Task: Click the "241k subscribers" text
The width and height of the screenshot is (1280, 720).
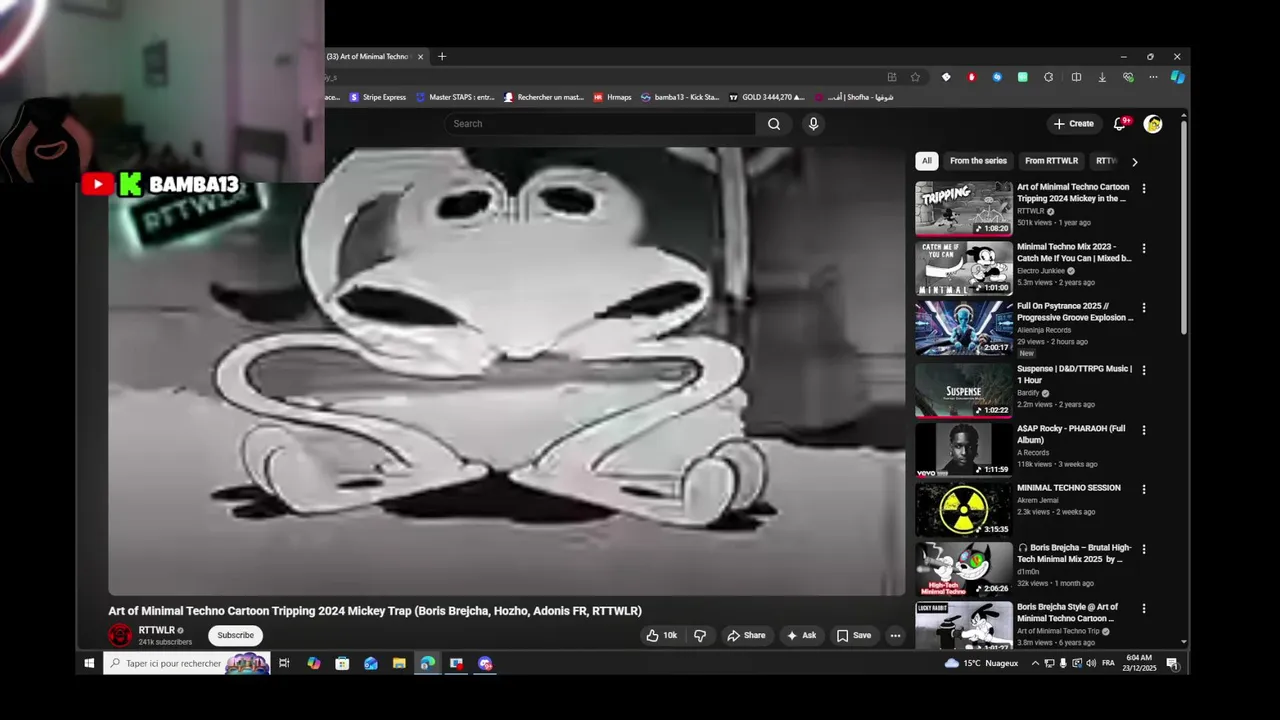Action: coord(165,642)
